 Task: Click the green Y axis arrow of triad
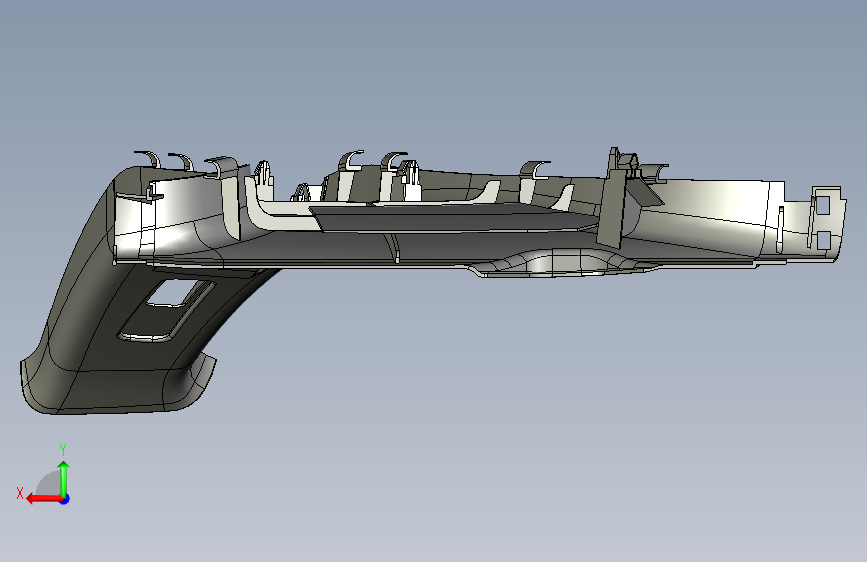coord(64,479)
